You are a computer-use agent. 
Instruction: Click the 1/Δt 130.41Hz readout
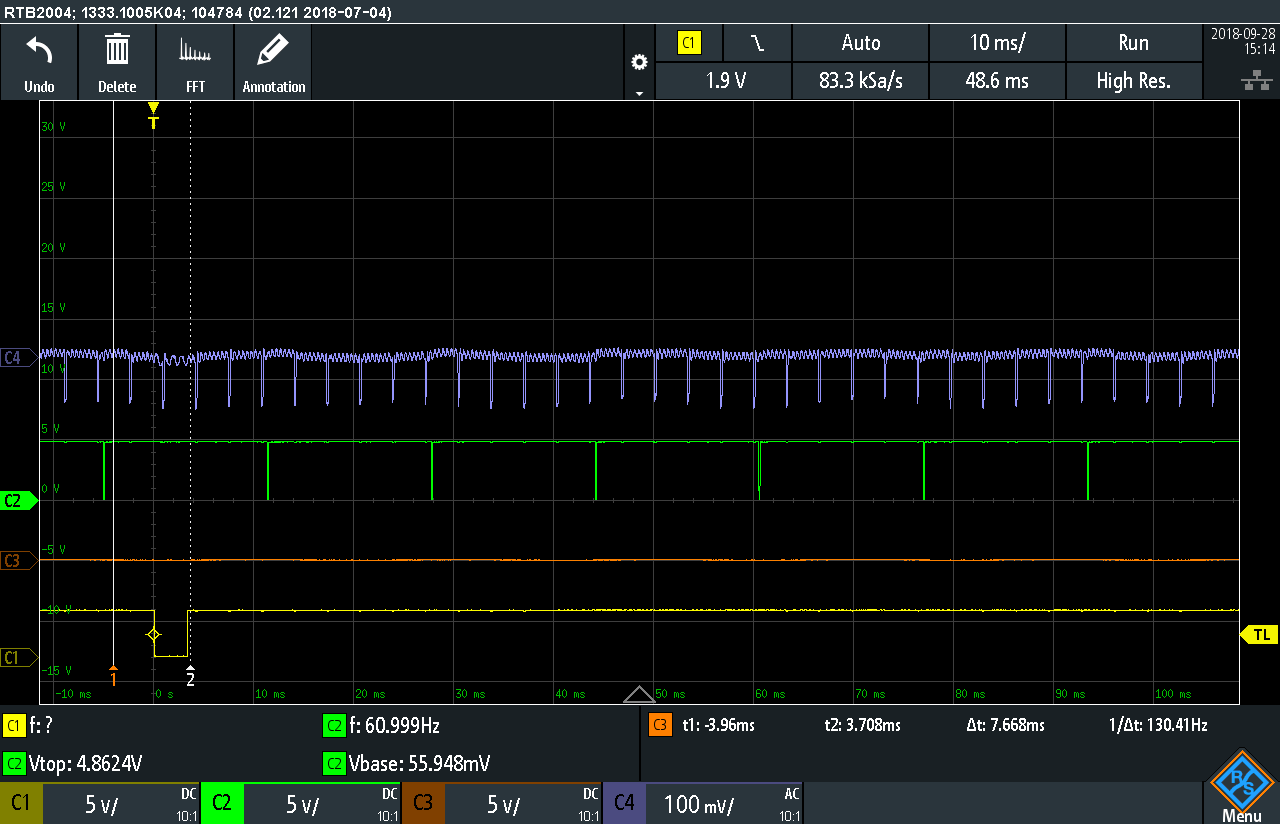1157,725
